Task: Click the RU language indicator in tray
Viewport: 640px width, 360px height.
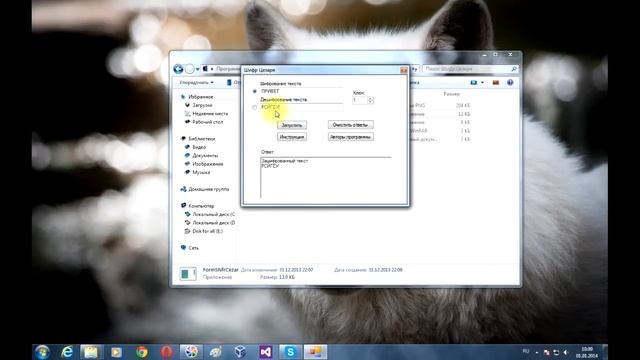Action: [526, 351]
